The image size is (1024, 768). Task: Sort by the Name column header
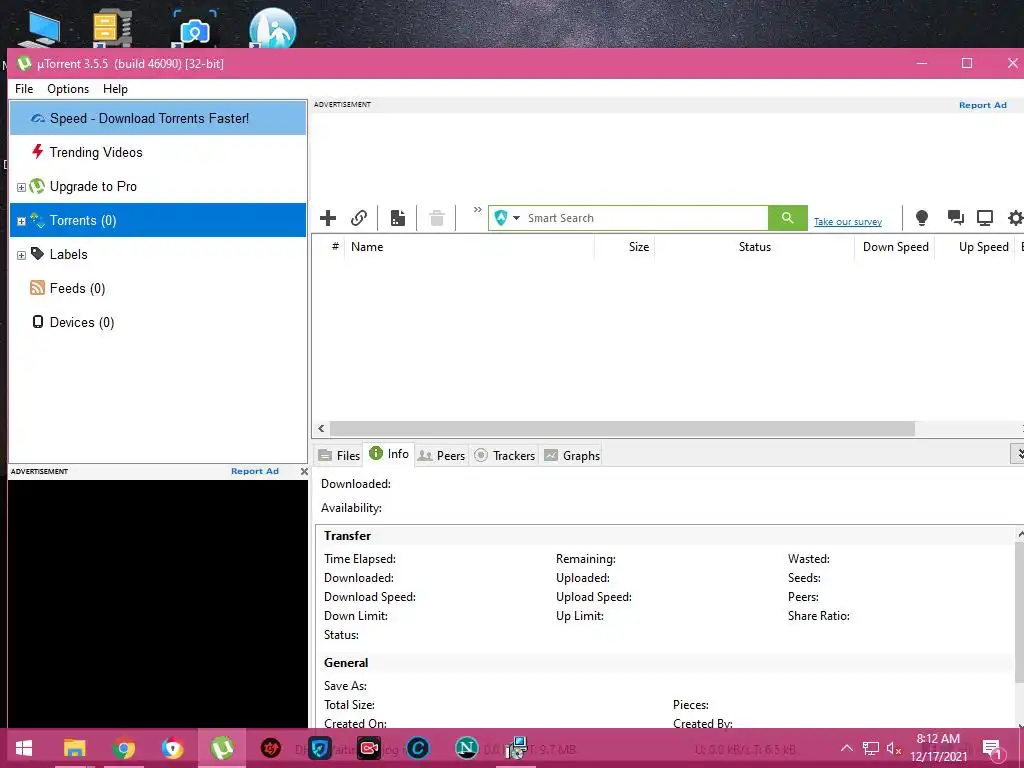pos(469,247)
